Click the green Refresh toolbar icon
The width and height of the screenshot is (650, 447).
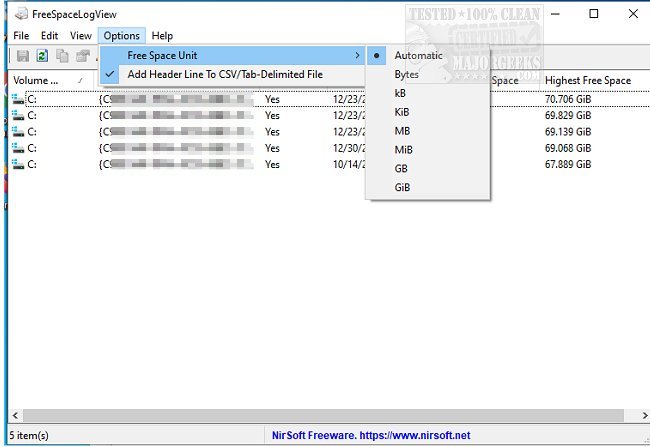click(x=42, y=56)
